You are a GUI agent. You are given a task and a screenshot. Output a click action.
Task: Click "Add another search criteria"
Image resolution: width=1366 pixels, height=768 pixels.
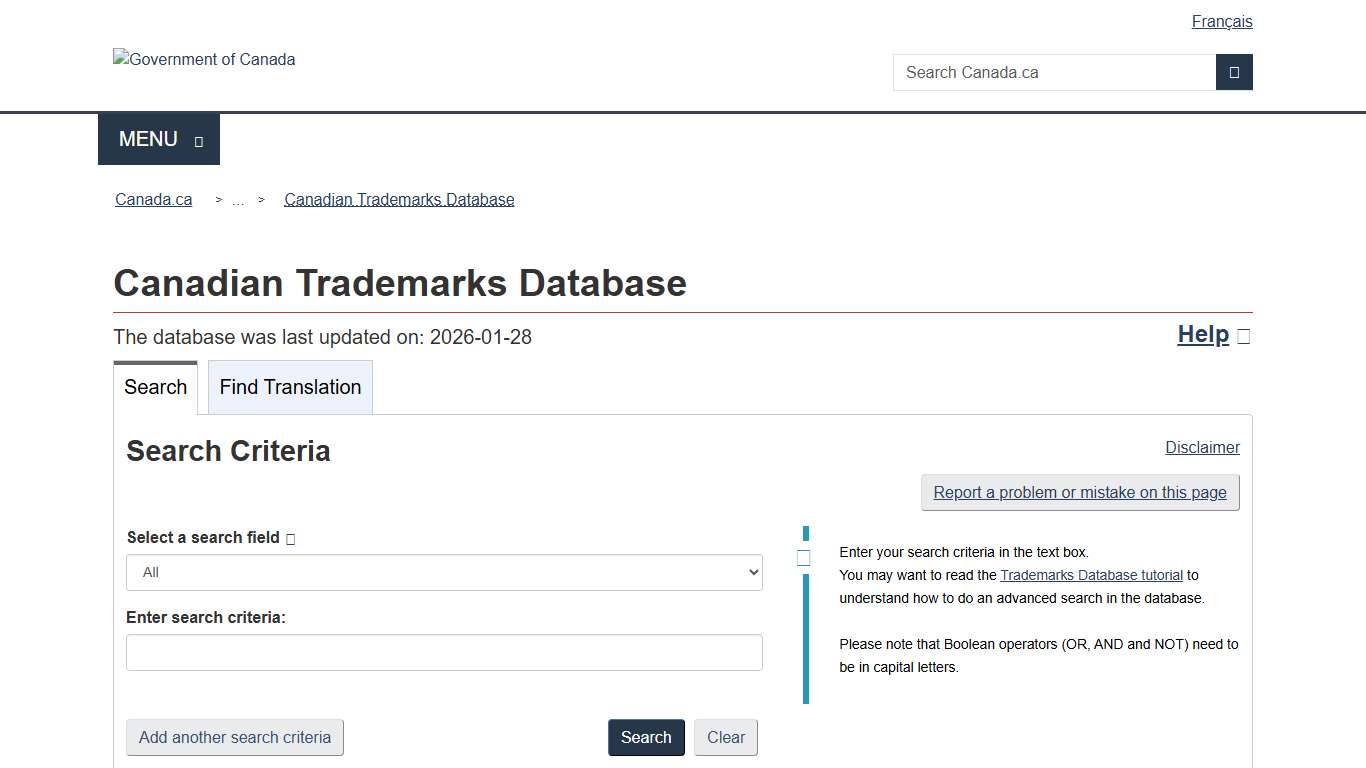[234, 737]
